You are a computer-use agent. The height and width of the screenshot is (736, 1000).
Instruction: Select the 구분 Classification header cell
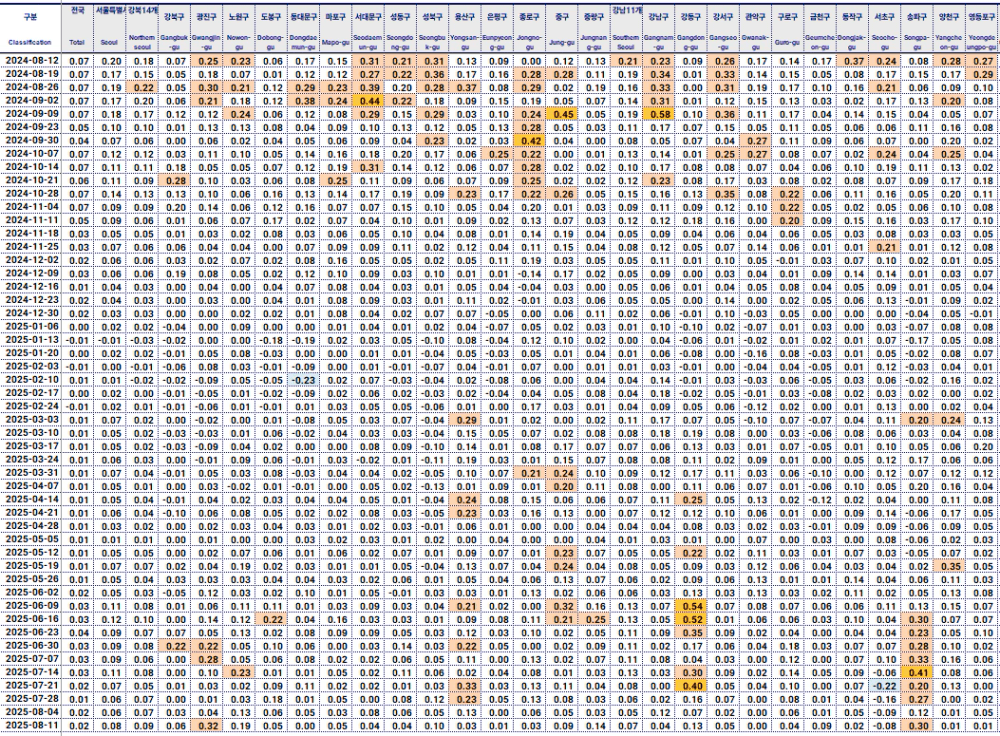[x=31, y=28]
